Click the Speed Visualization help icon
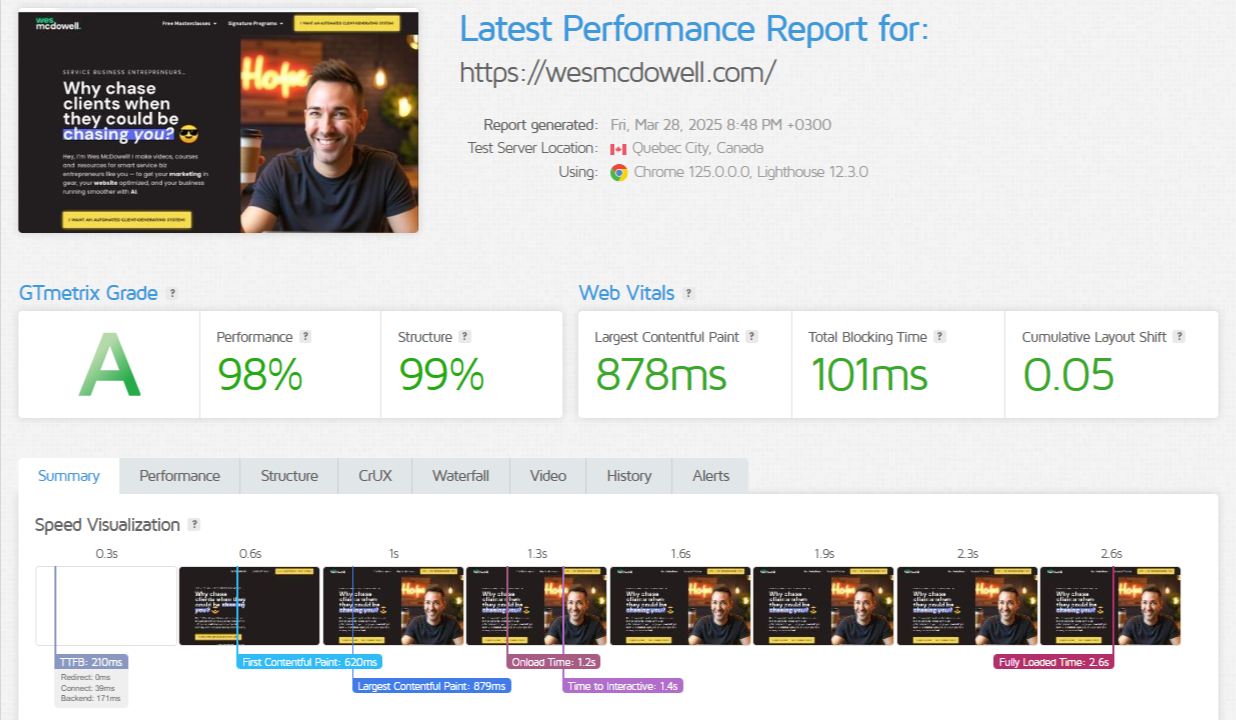1236x720 pixels. (194, 525)
